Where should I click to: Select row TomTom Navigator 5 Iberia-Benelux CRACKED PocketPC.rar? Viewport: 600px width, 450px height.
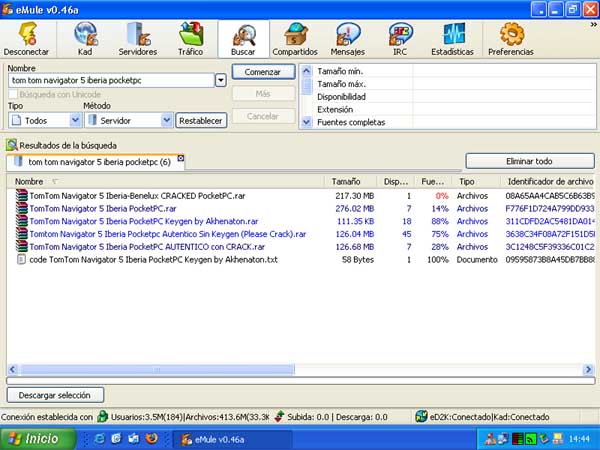point(301,196)
